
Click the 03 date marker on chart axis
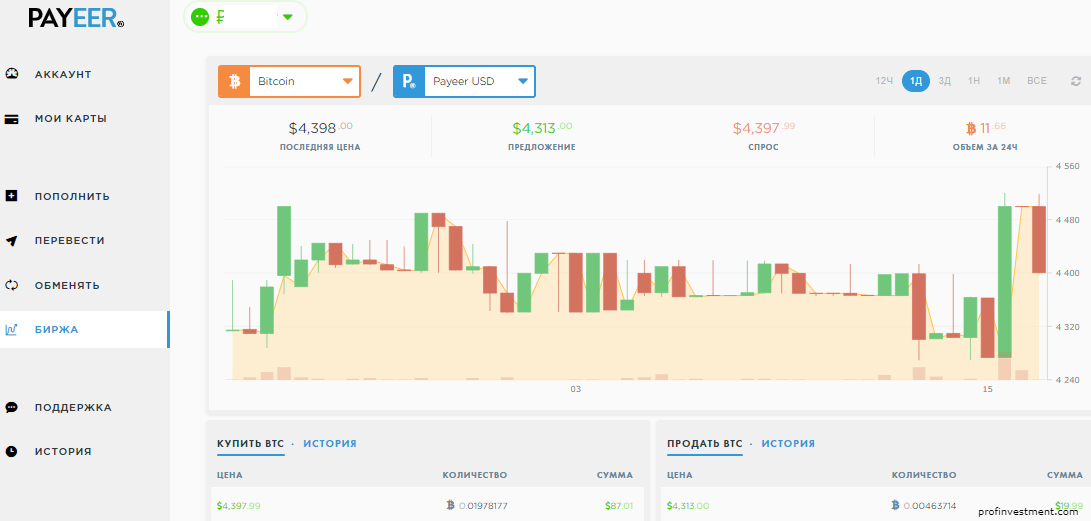point(575,390)
